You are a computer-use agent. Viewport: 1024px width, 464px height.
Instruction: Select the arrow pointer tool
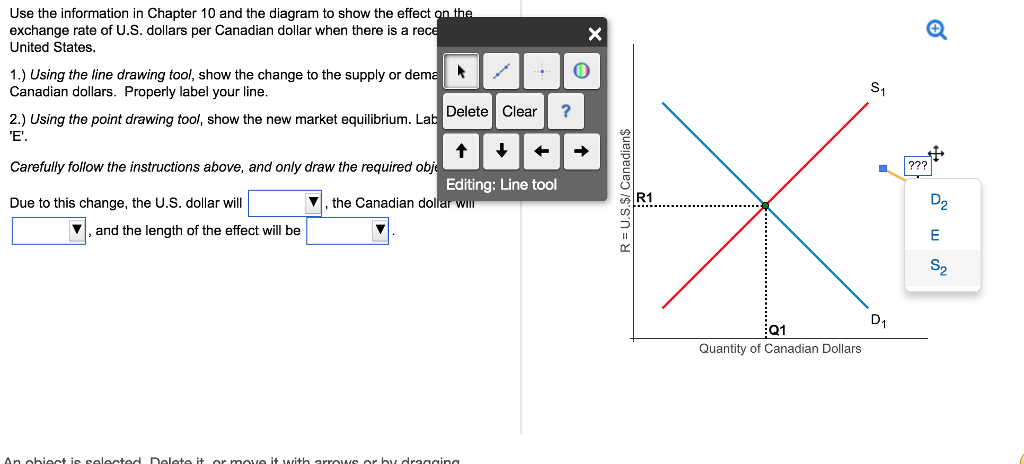pyautogui.click(x=461, y=73)
